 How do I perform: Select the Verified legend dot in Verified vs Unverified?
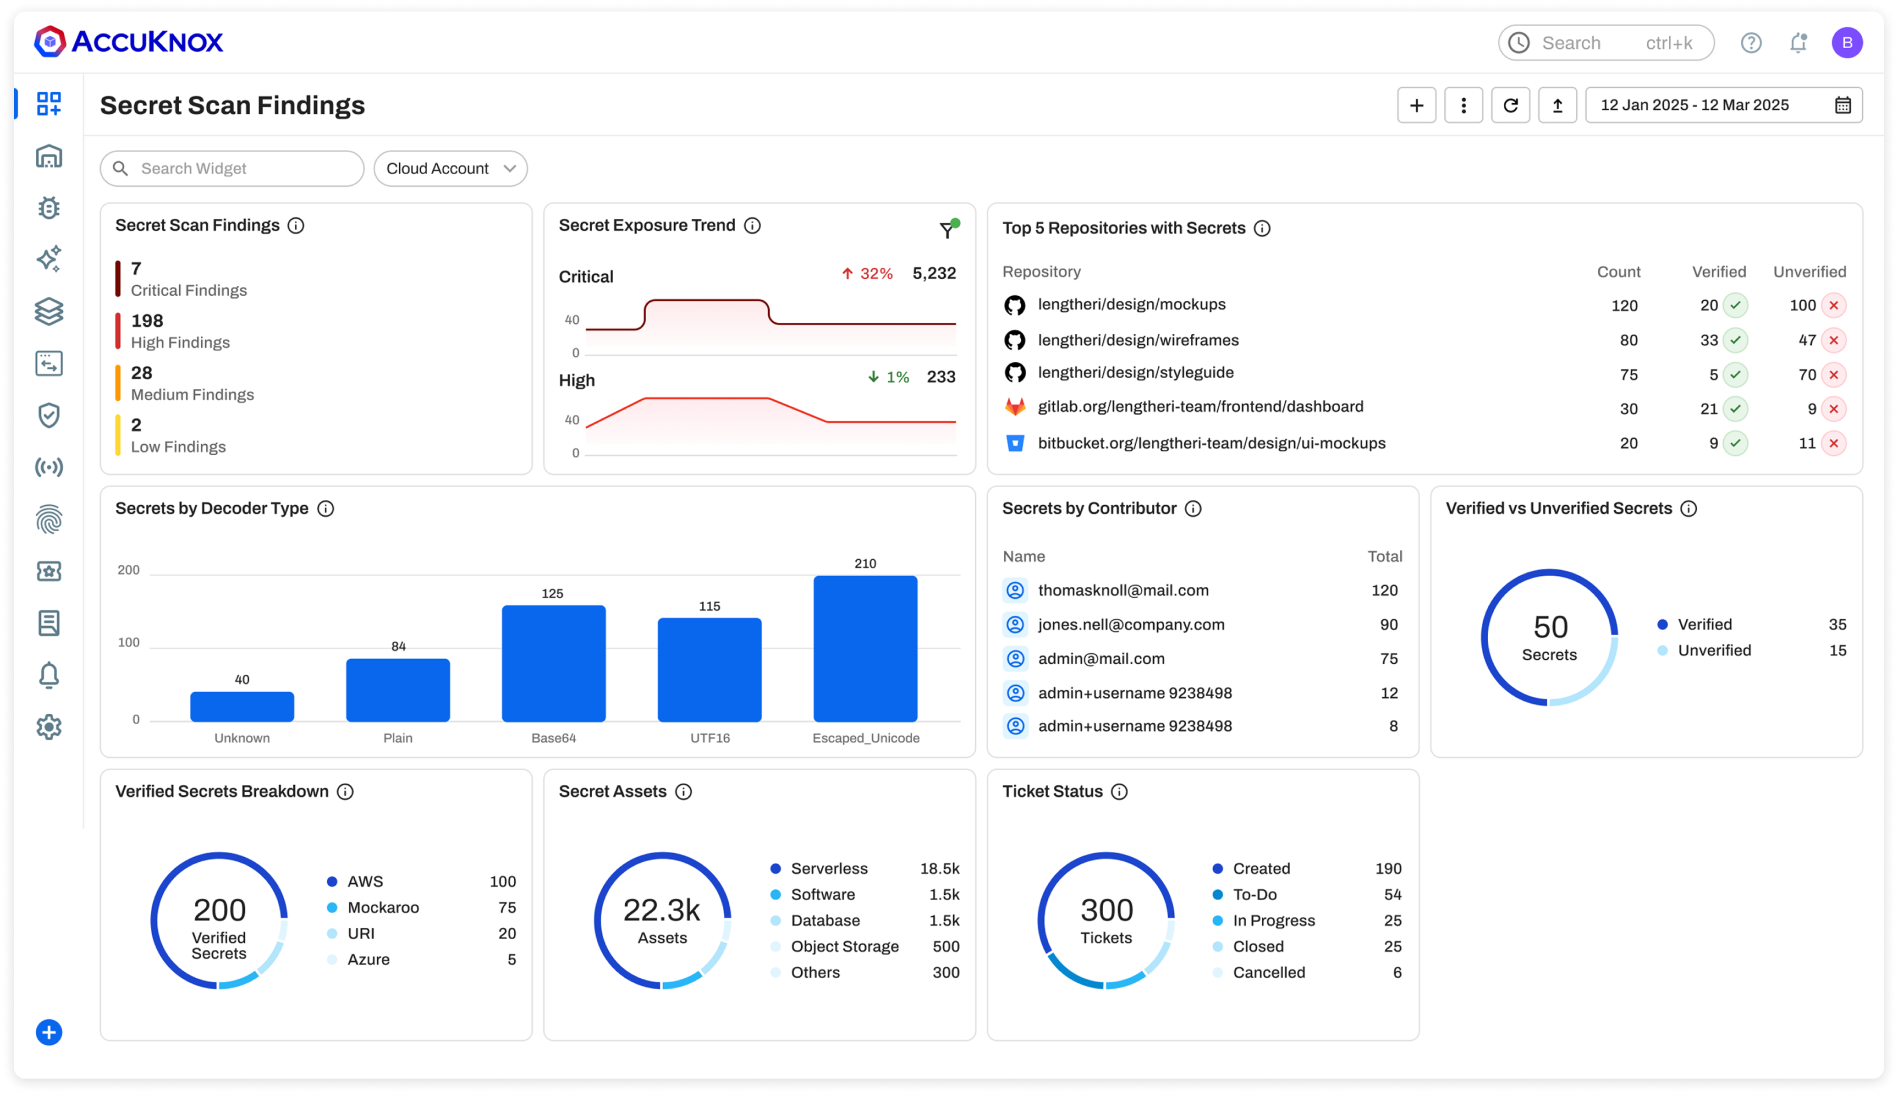click(x=1662, y=623)
